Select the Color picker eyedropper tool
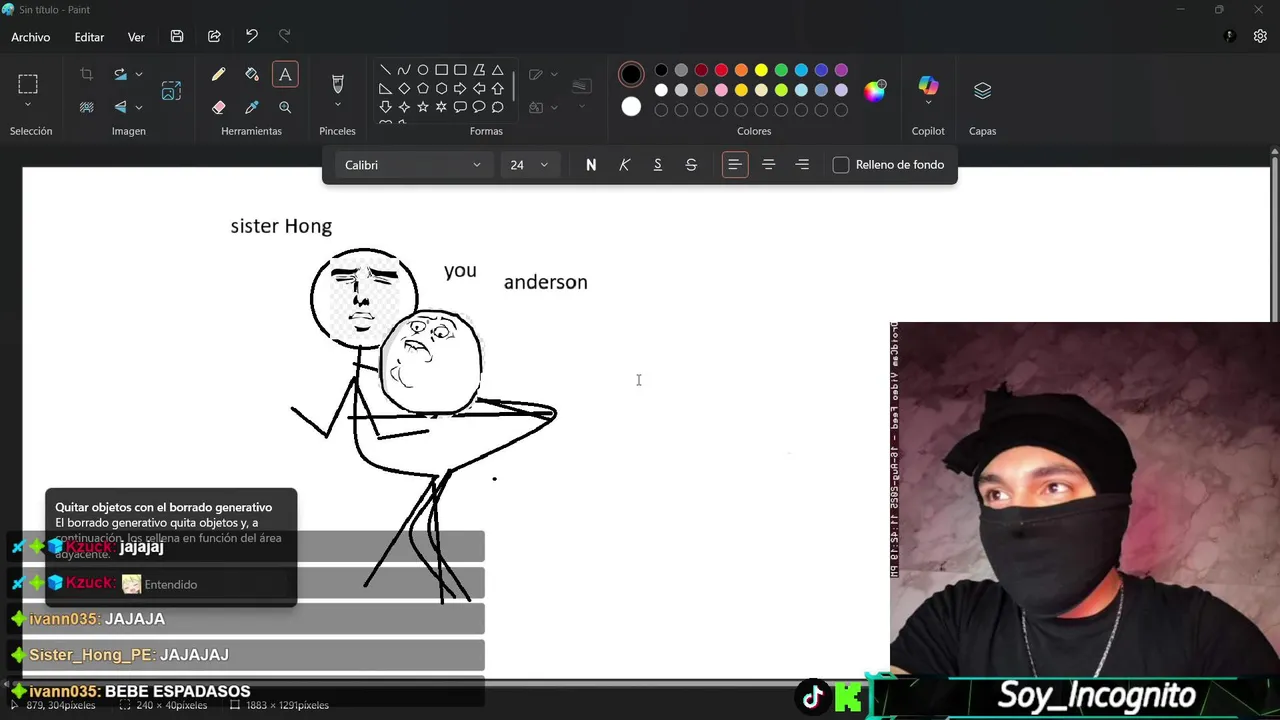This screenshot has width=1280, height=720. click(x=252, y=107)
